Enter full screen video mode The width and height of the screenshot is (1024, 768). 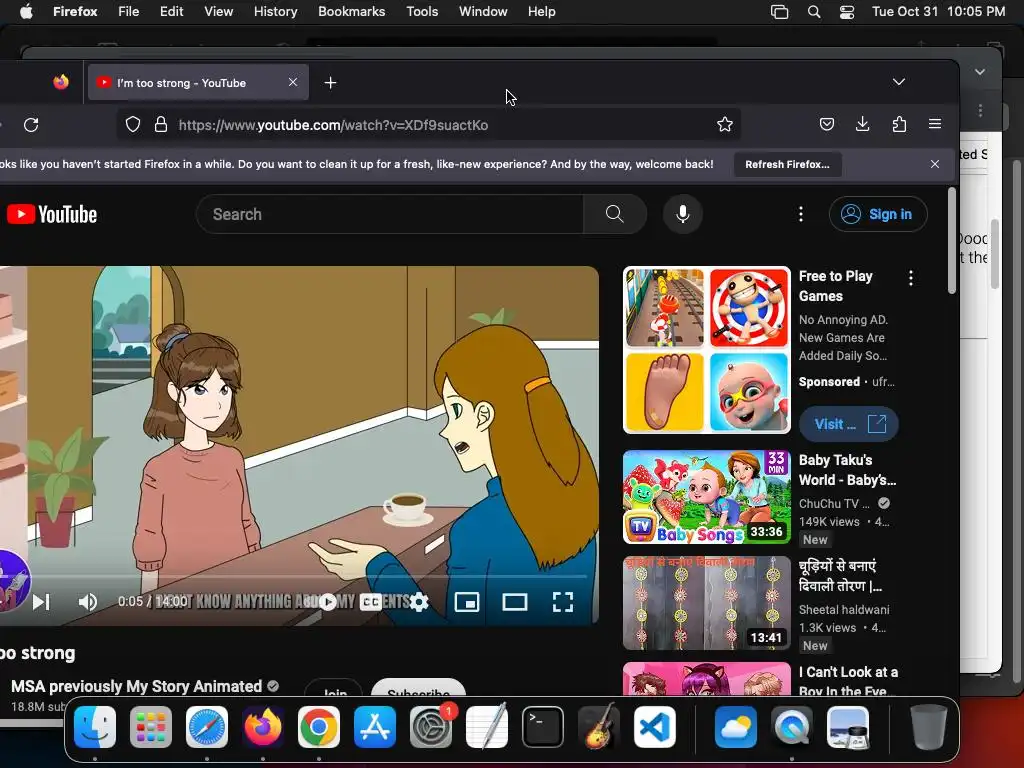(x=563, y=601)
